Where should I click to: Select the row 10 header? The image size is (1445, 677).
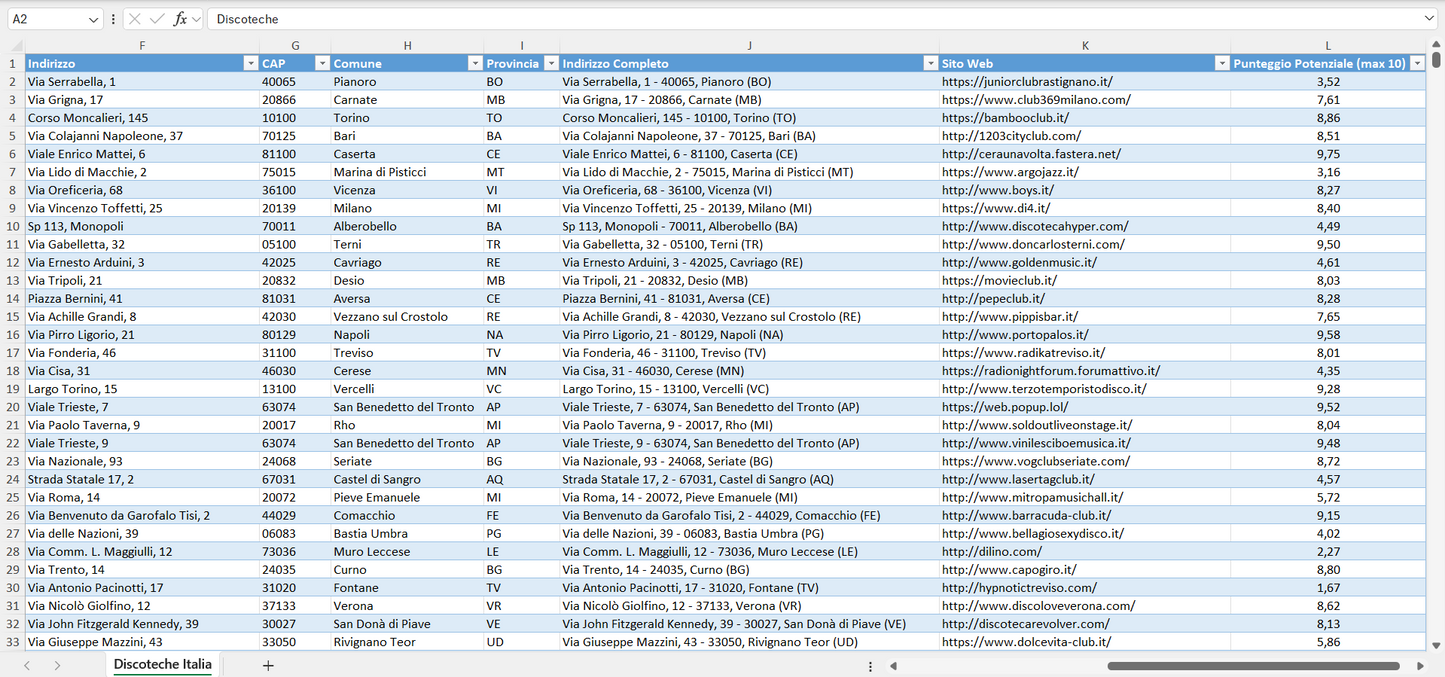(x=14, y=226)
